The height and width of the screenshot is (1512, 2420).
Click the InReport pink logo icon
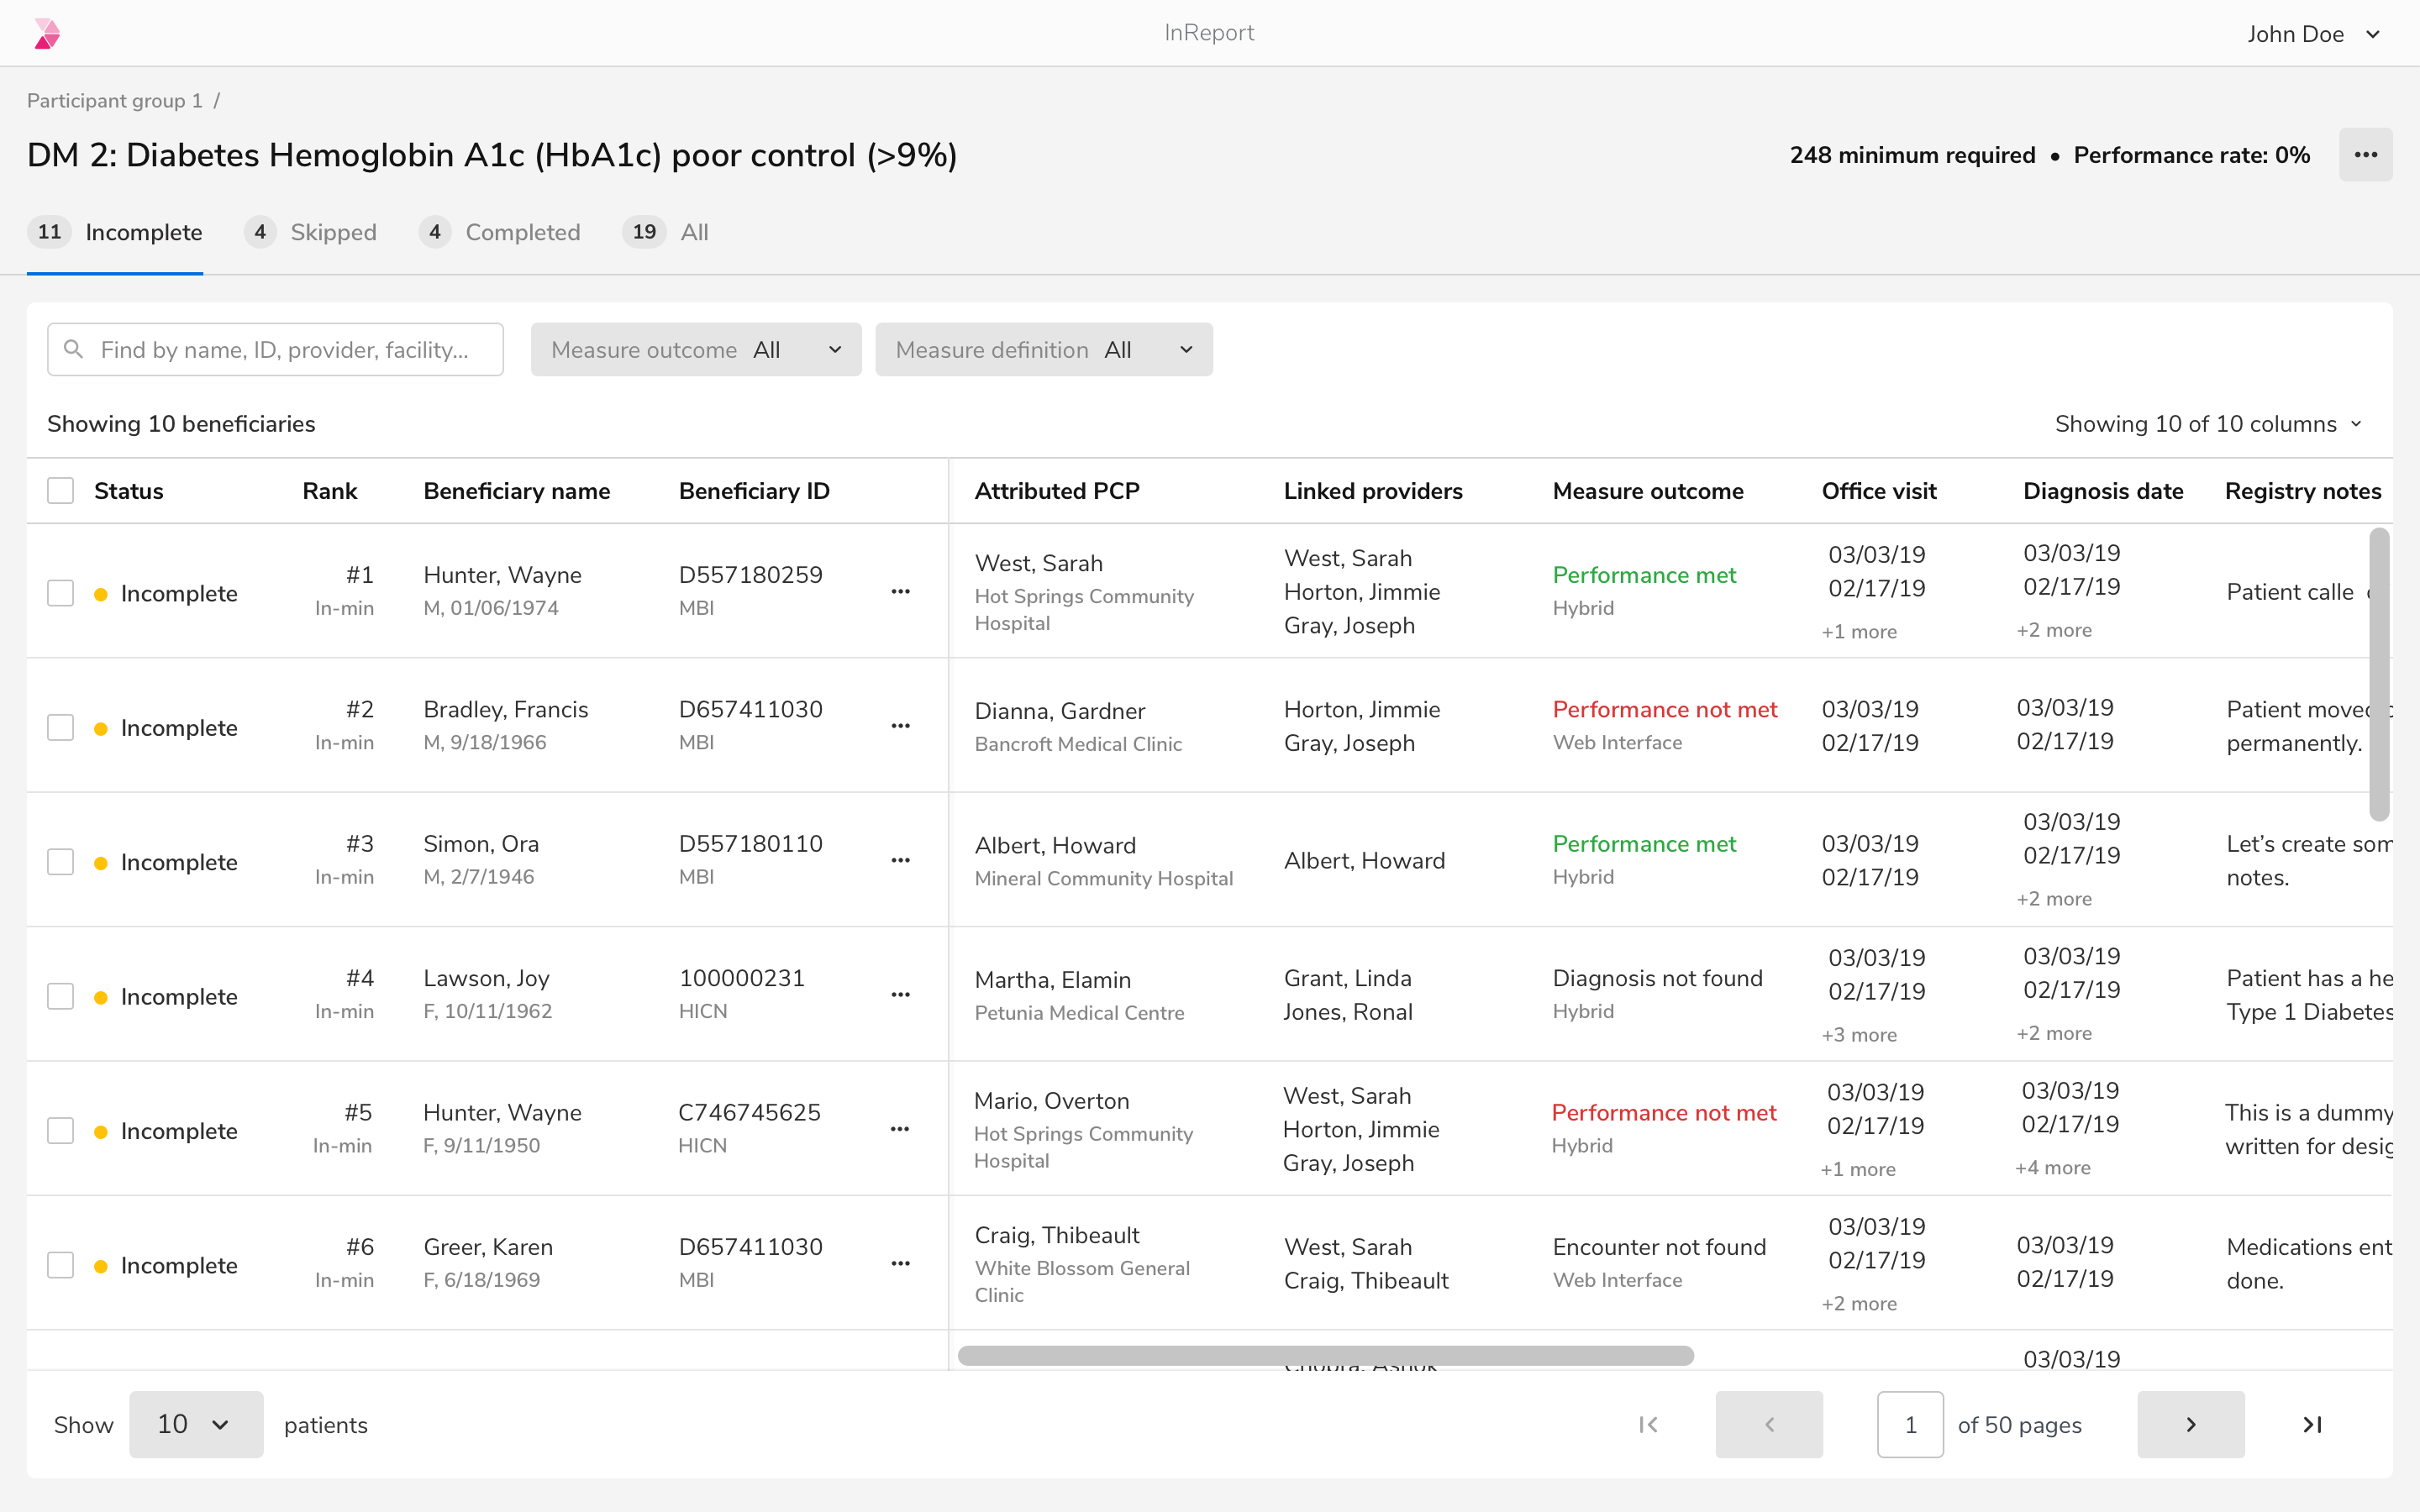point(47,34)
